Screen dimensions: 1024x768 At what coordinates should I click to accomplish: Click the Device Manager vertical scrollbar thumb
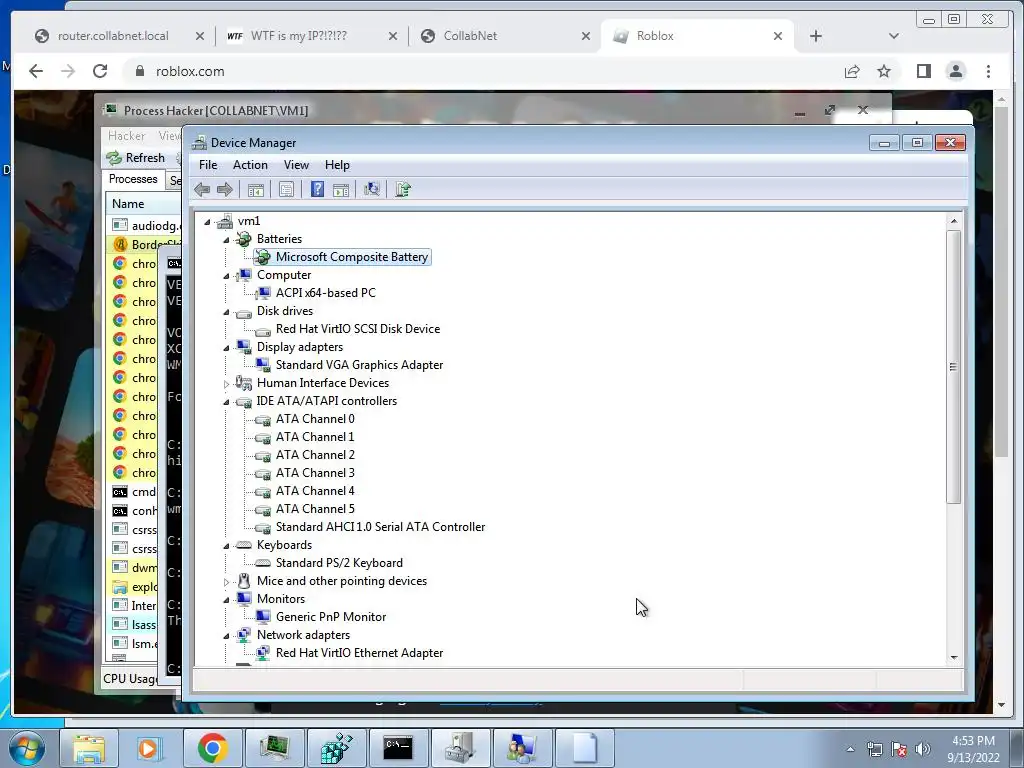[x=954, y=366]
